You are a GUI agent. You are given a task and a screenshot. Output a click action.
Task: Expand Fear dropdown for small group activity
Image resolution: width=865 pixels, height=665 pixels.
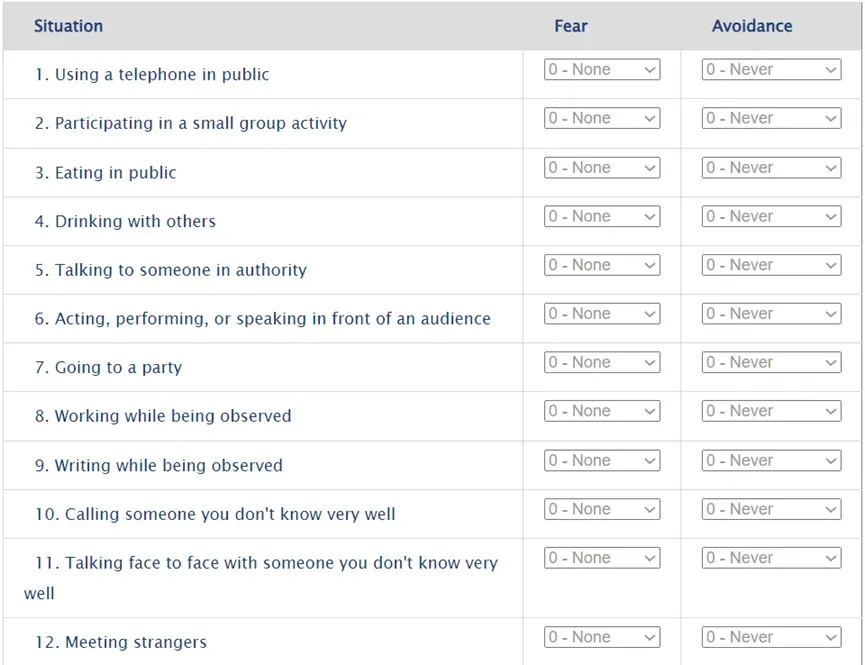pos(602,118)
